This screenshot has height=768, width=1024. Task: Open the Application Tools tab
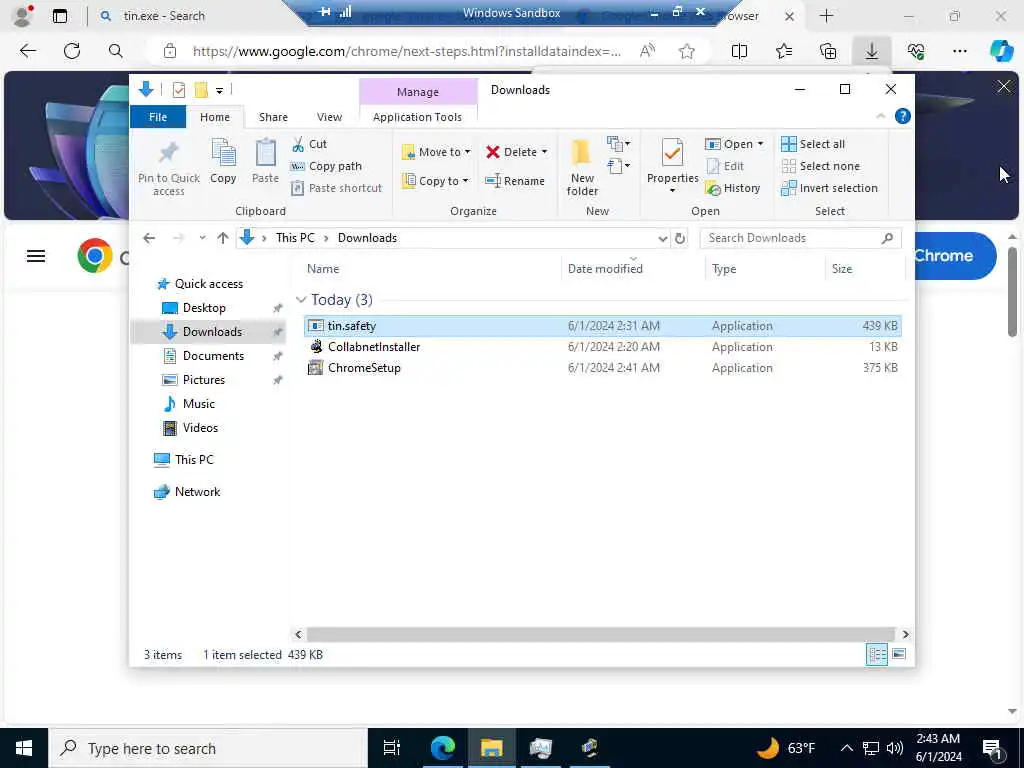(x=417, y=117)
